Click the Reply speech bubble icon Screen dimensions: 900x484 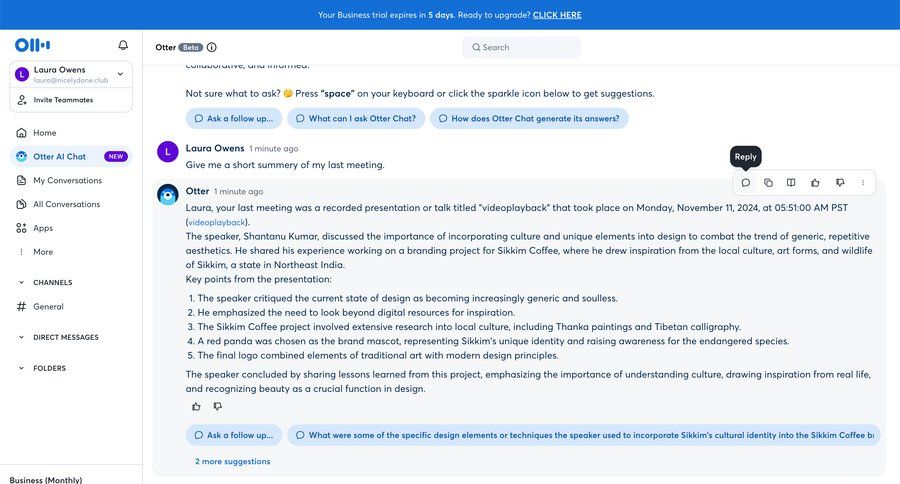[746, 183]
